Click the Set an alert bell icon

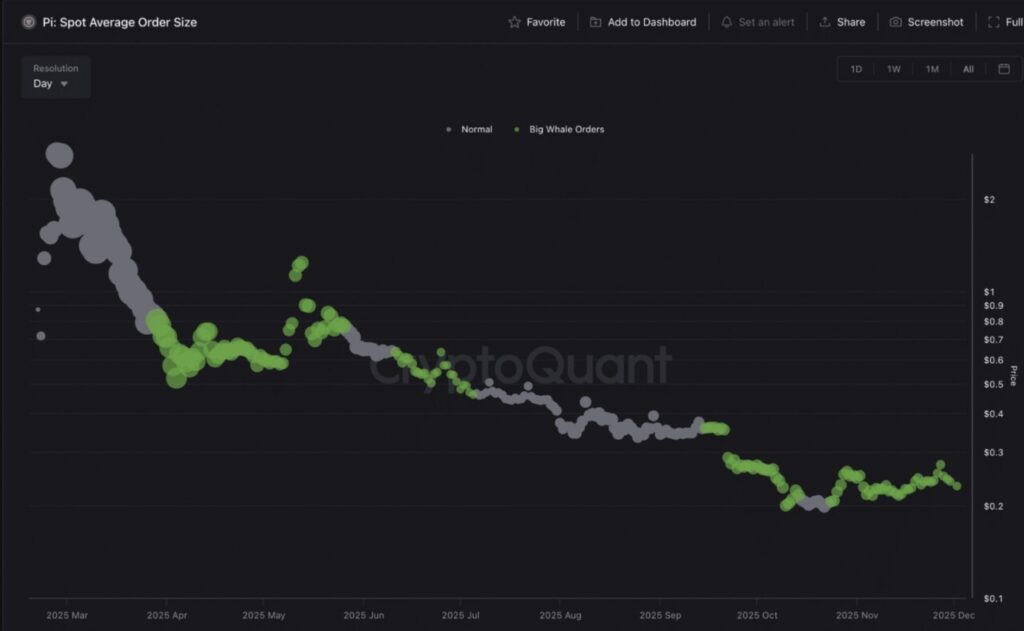pyautogui.click(x=727, y=22)
